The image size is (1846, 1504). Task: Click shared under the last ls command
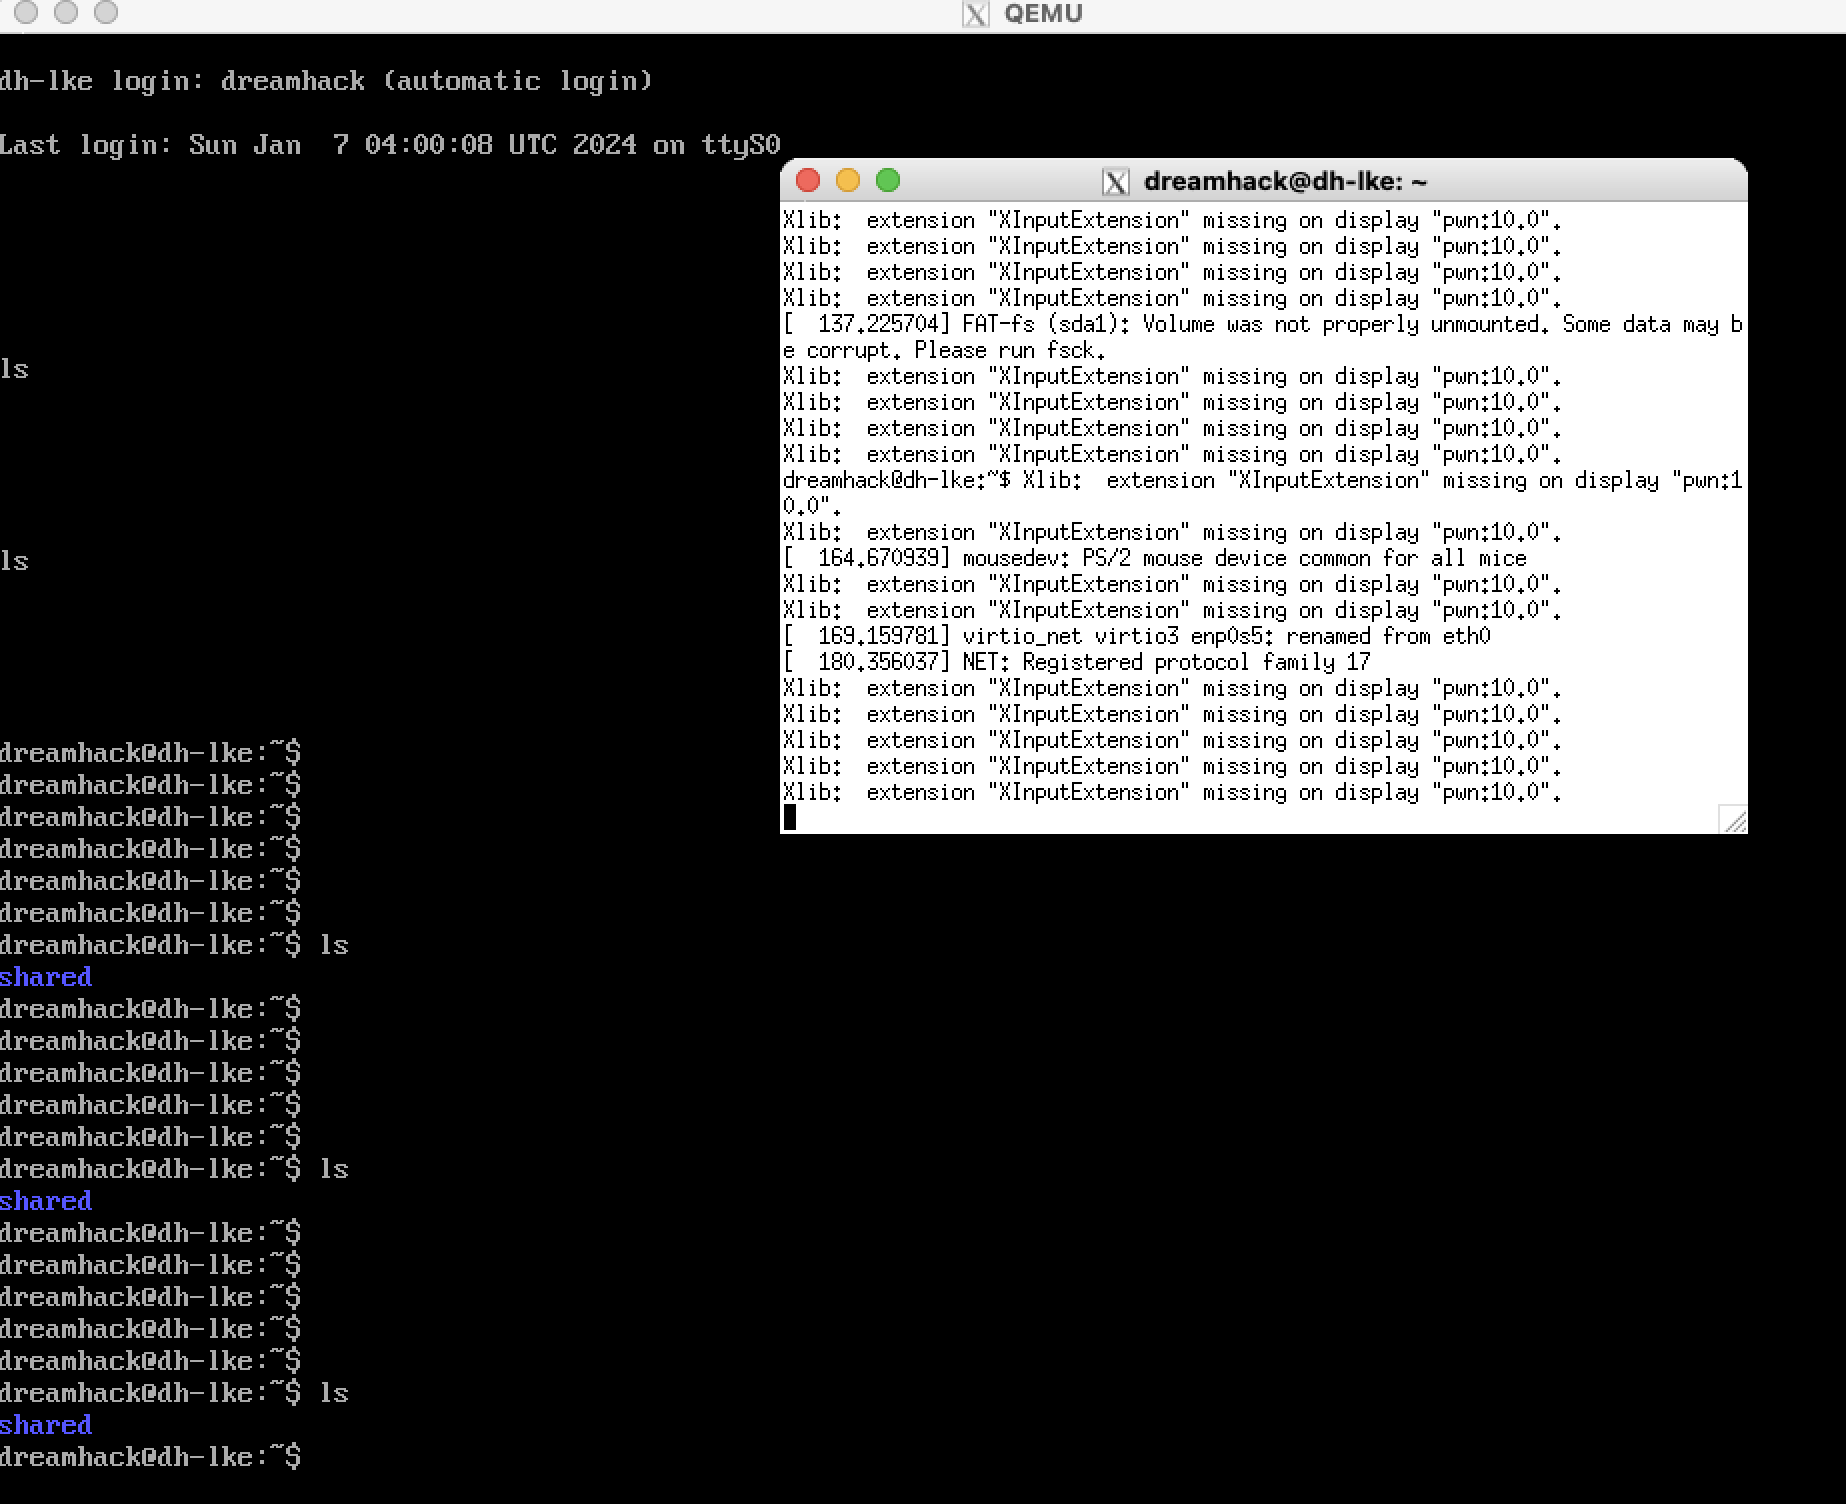(x=45, y=1425)
